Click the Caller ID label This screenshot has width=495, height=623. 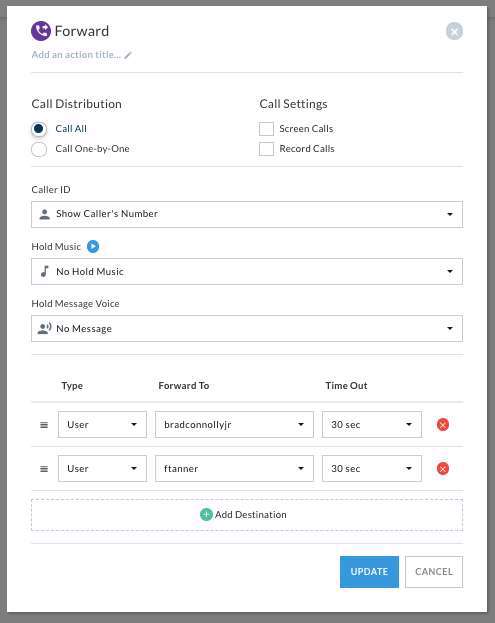pos(51,190)
